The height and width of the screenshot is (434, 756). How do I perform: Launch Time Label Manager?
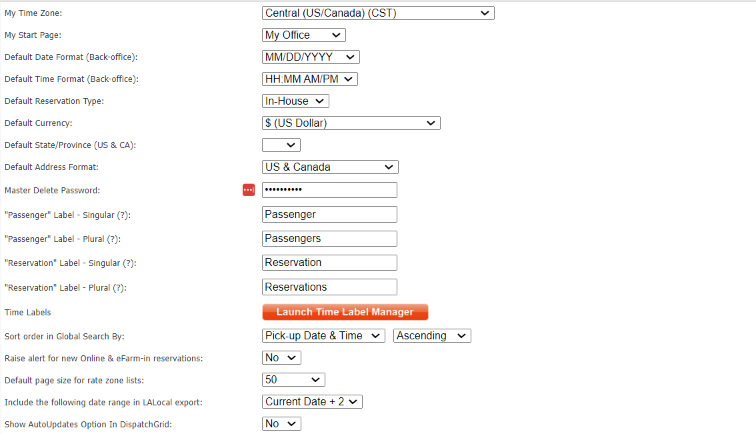pyautogui.click(x=345, y=312)
